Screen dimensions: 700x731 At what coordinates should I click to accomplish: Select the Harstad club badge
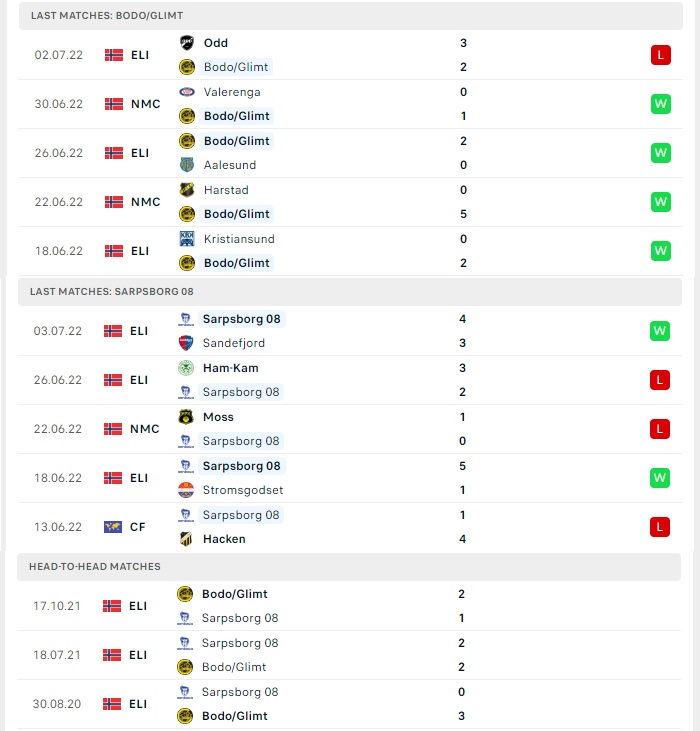[187, 190]
